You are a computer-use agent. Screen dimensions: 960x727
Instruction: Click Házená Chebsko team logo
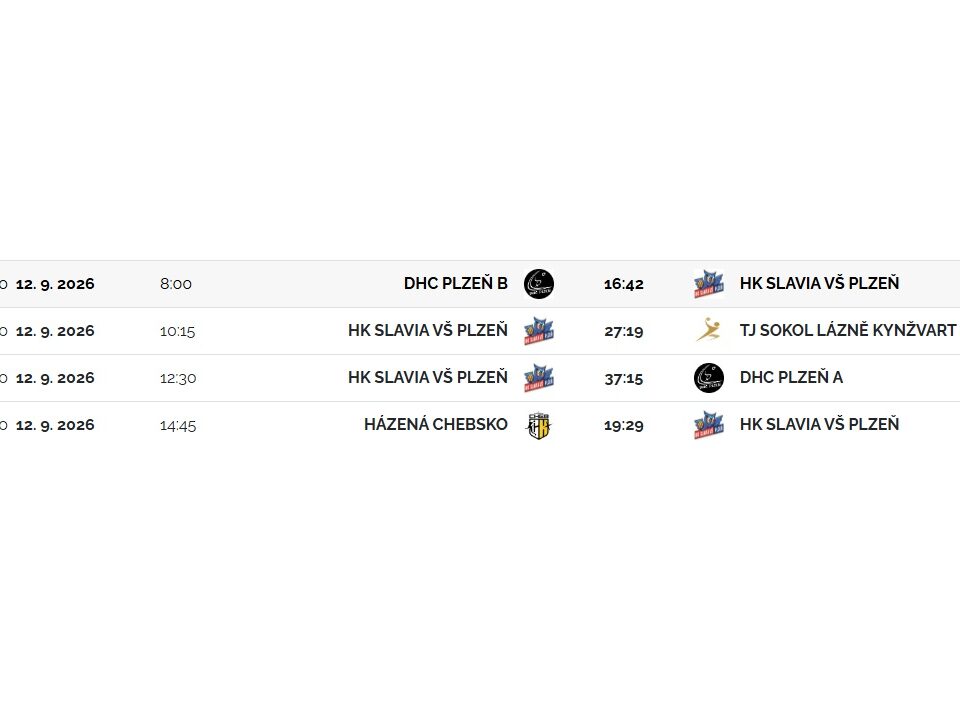(x=539, y=426)
